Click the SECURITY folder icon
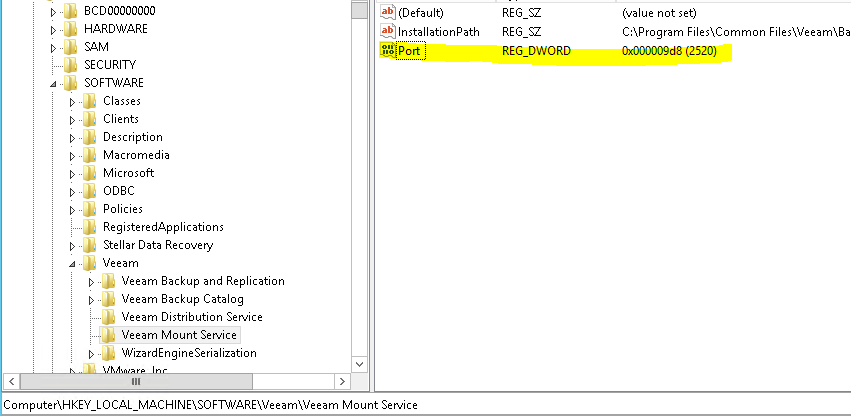 pos(71,65)
